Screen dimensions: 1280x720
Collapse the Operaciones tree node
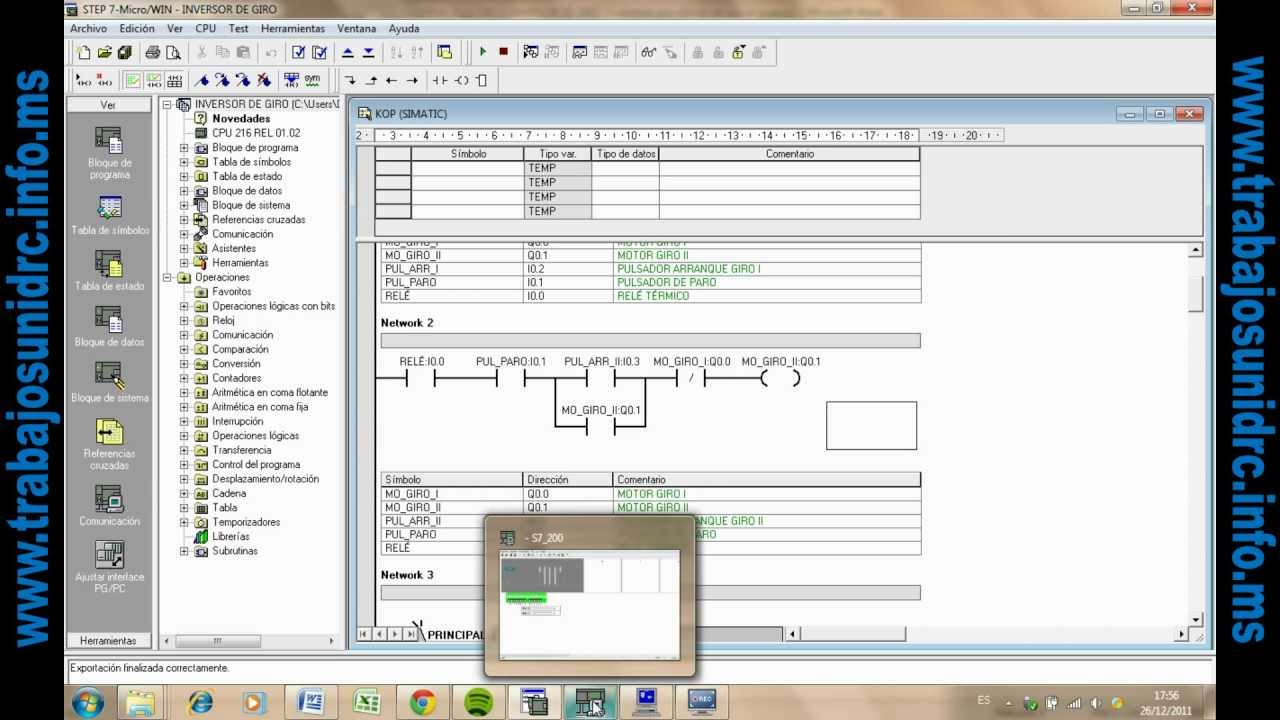click(x=167, y=278)
